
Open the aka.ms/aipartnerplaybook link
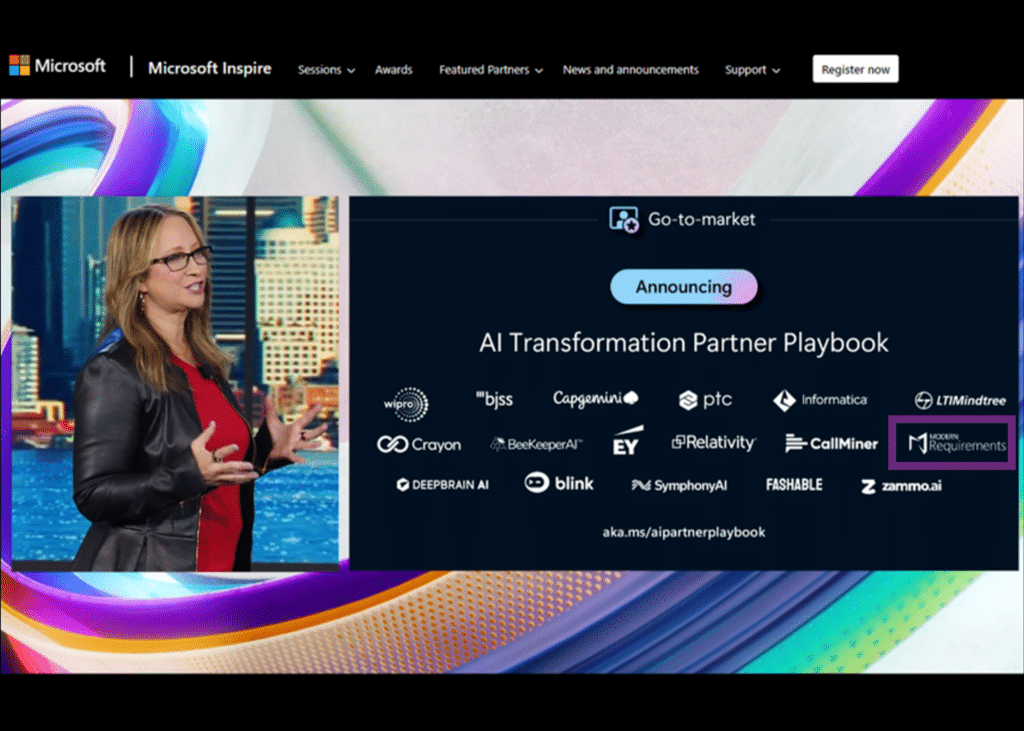(684, 532)
